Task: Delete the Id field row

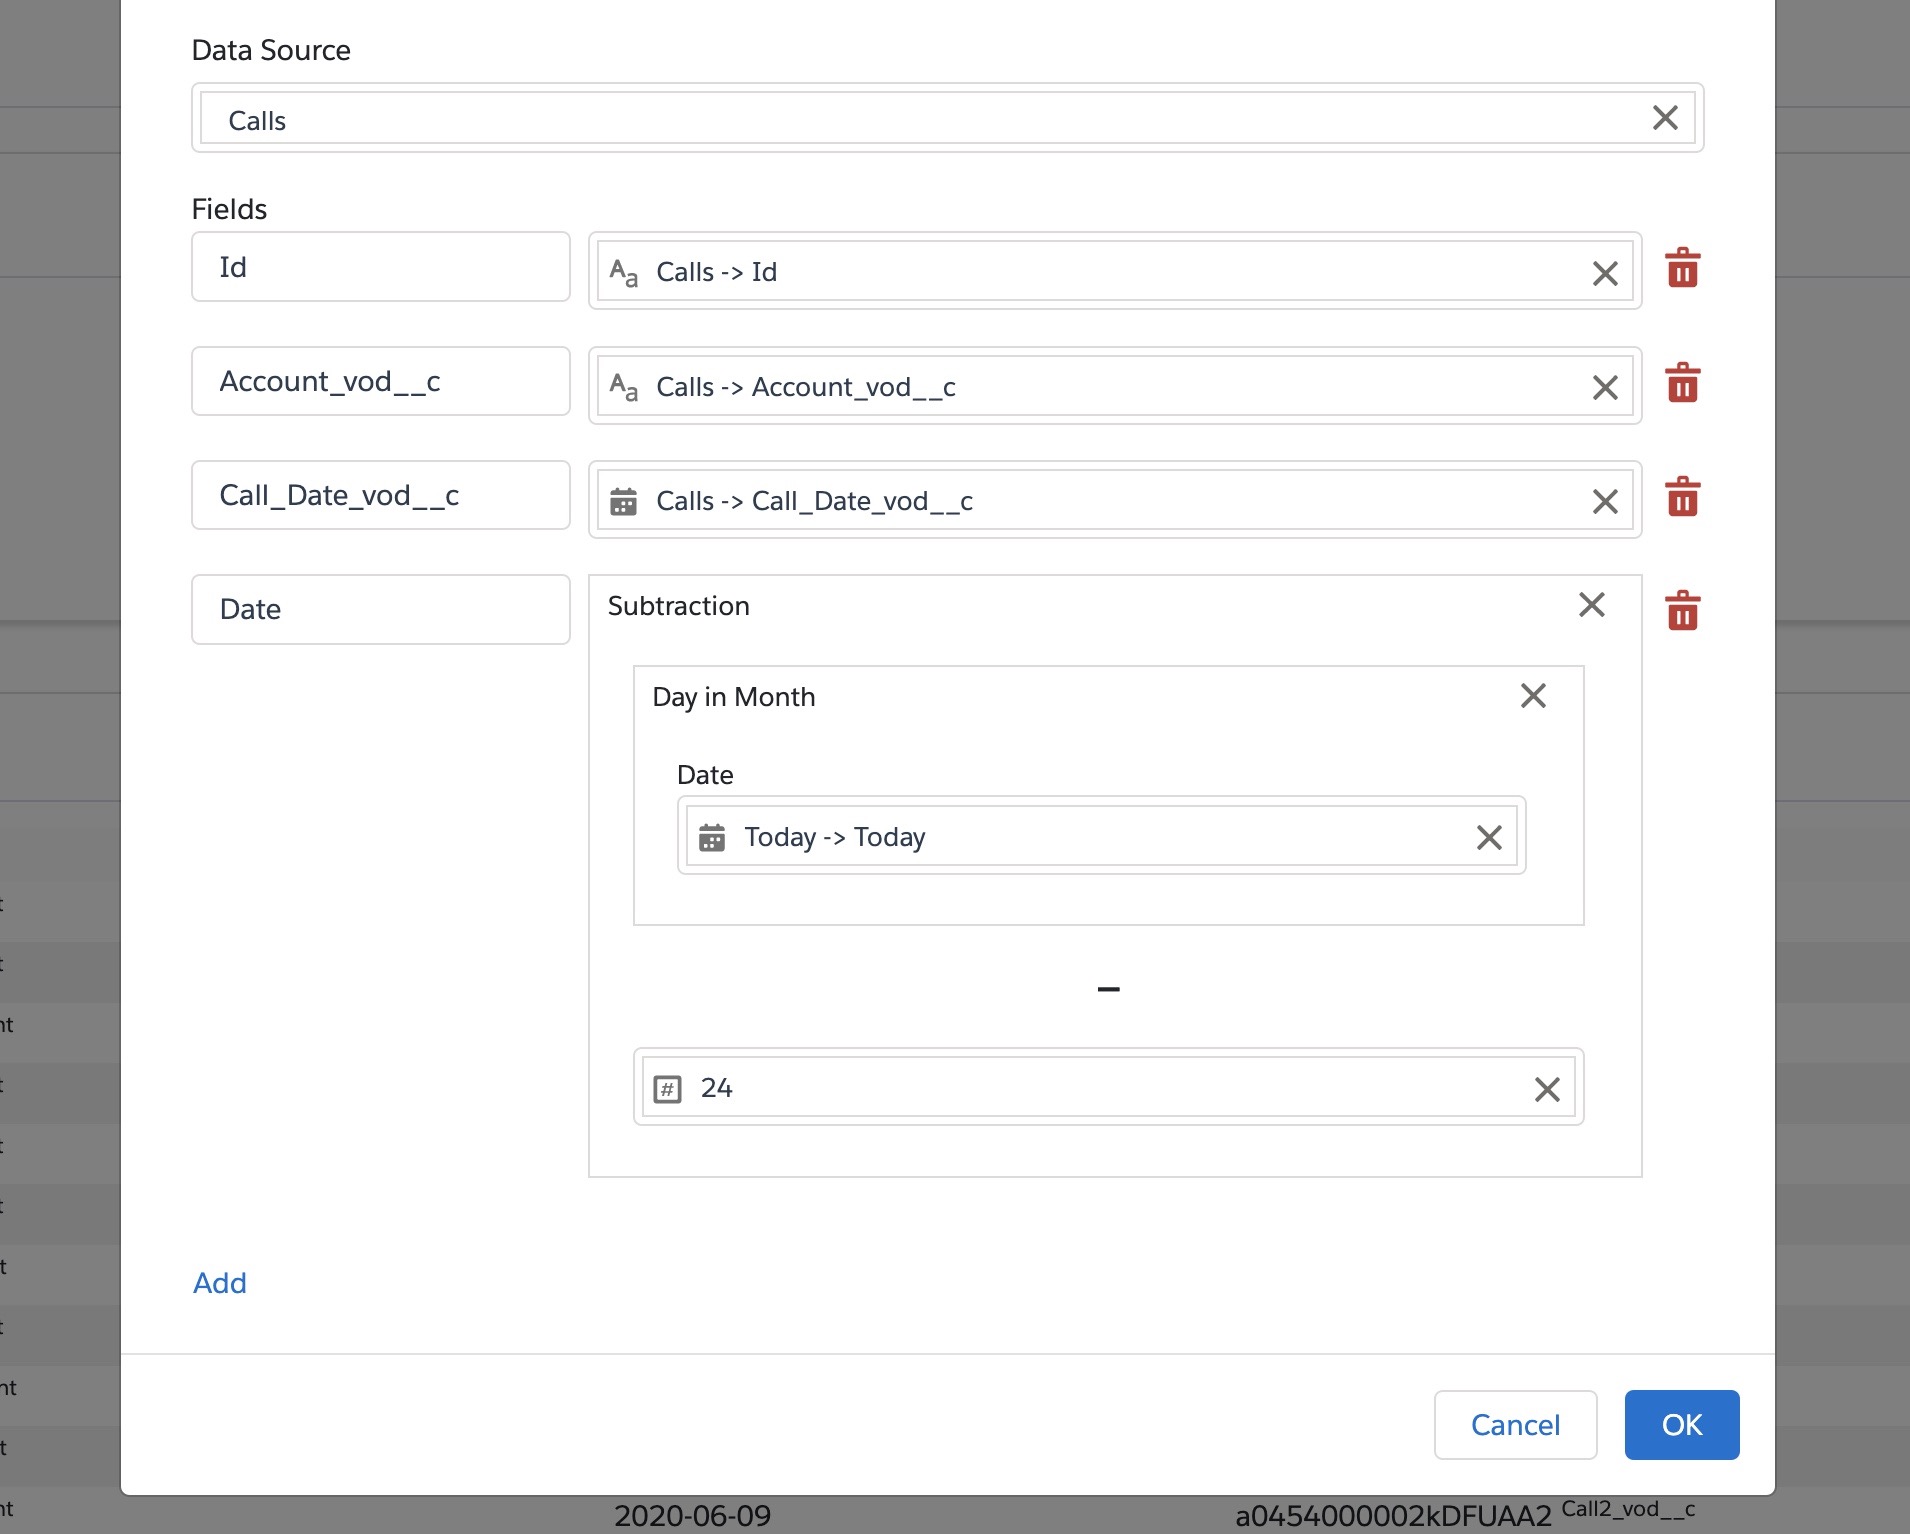Action: pos(1682,269)
